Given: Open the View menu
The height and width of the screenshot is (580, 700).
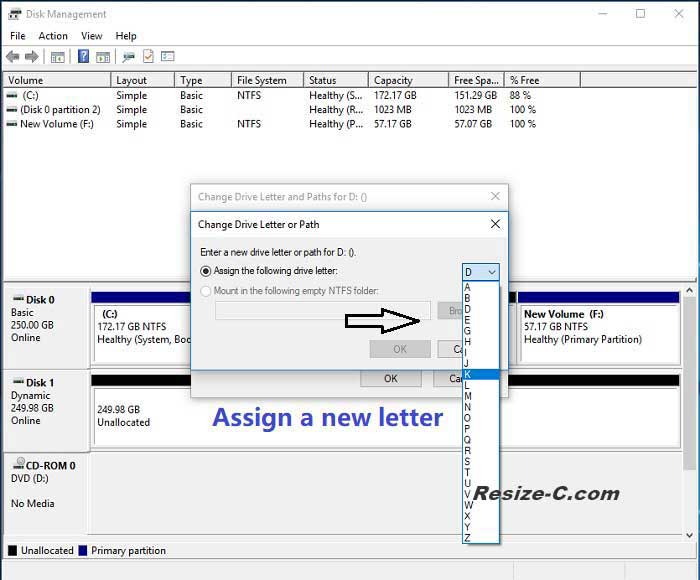Looking at the screenshot, I should coord(92,36).
